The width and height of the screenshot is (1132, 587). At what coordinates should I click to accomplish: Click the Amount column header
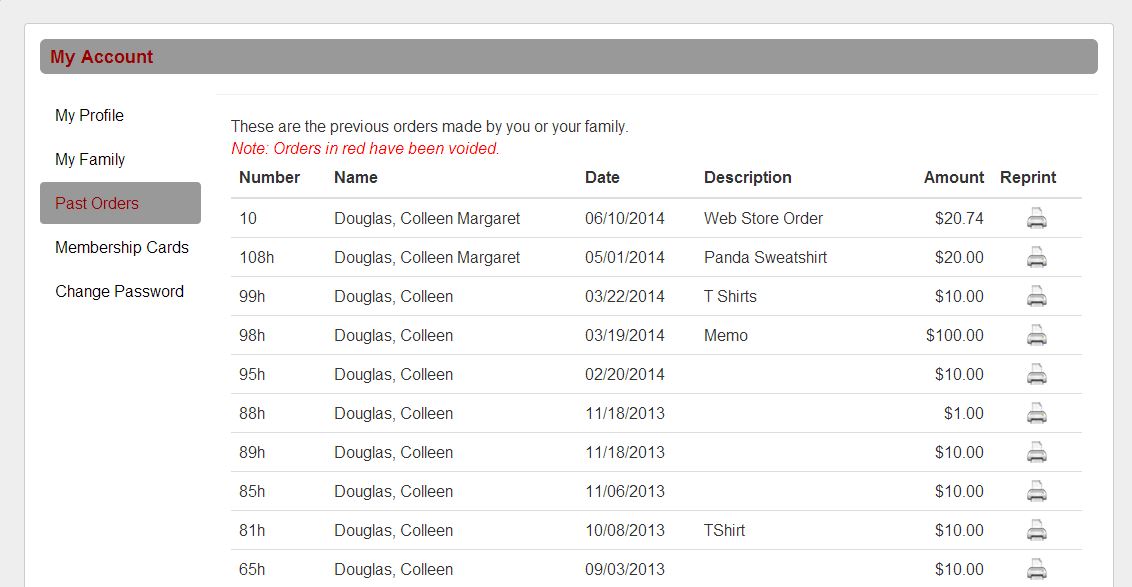coord(954,178)
